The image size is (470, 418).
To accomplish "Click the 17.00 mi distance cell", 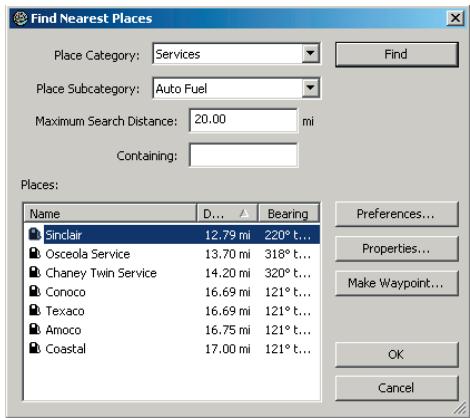I will click(228, 349).
